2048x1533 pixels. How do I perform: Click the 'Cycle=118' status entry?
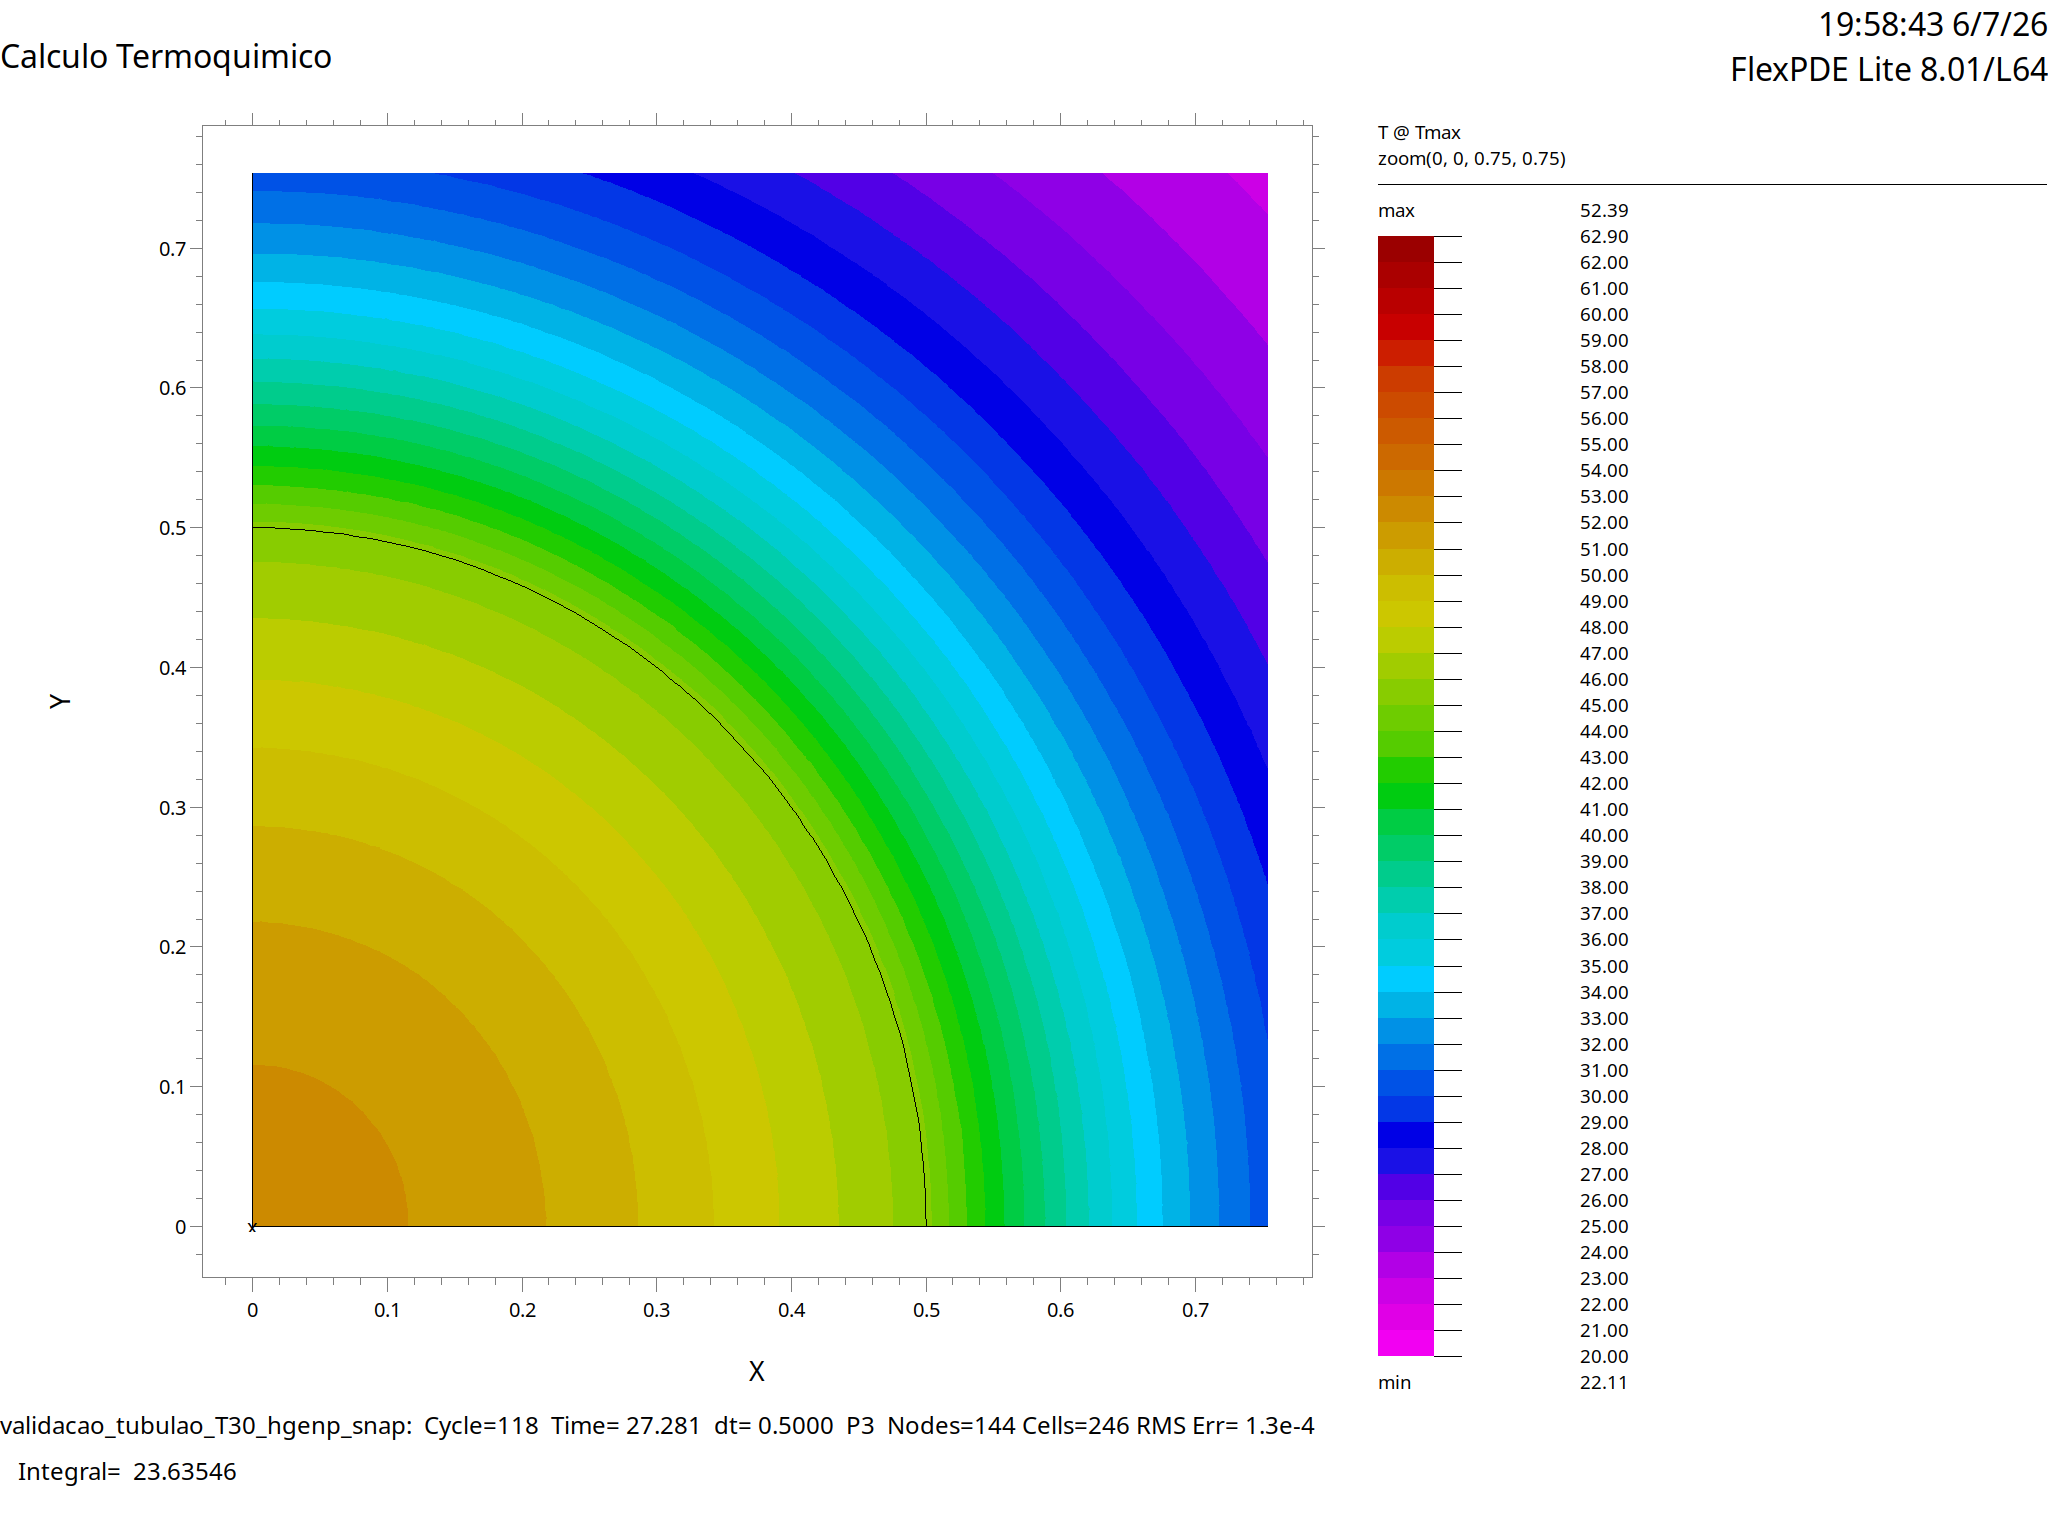(481, 1426)
